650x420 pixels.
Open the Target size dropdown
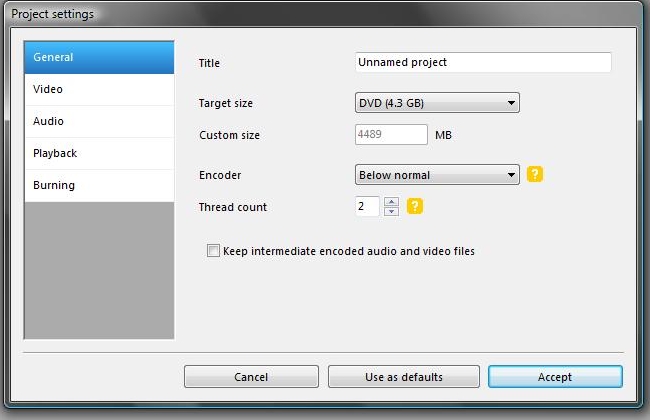[437, 103]
